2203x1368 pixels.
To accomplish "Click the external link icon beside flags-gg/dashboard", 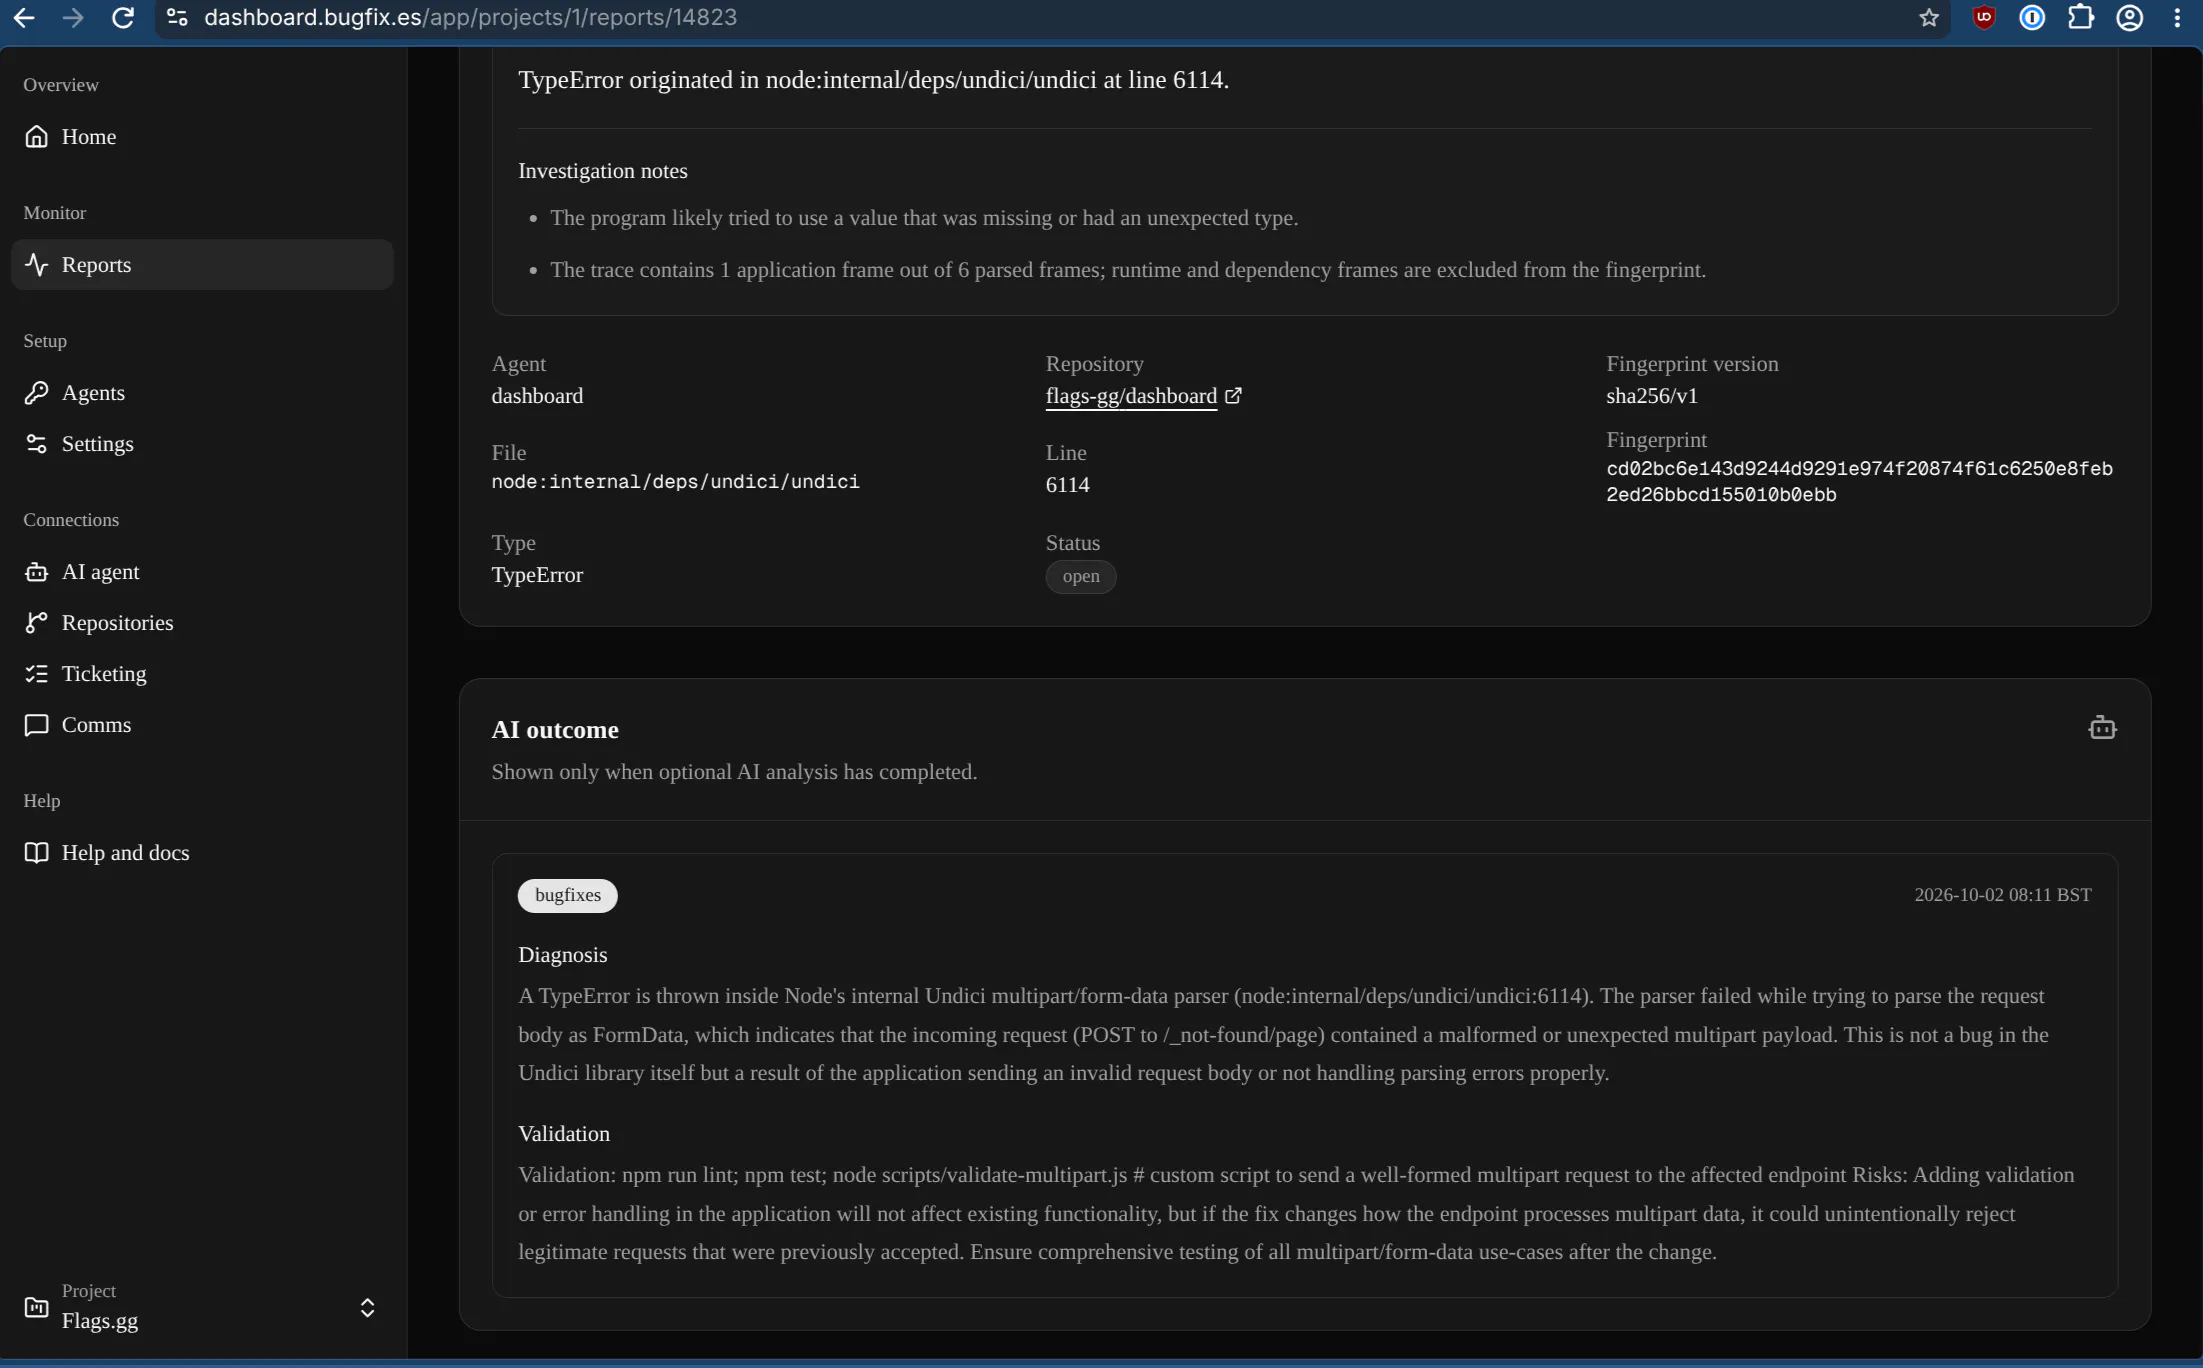I will coord(1233,395).
